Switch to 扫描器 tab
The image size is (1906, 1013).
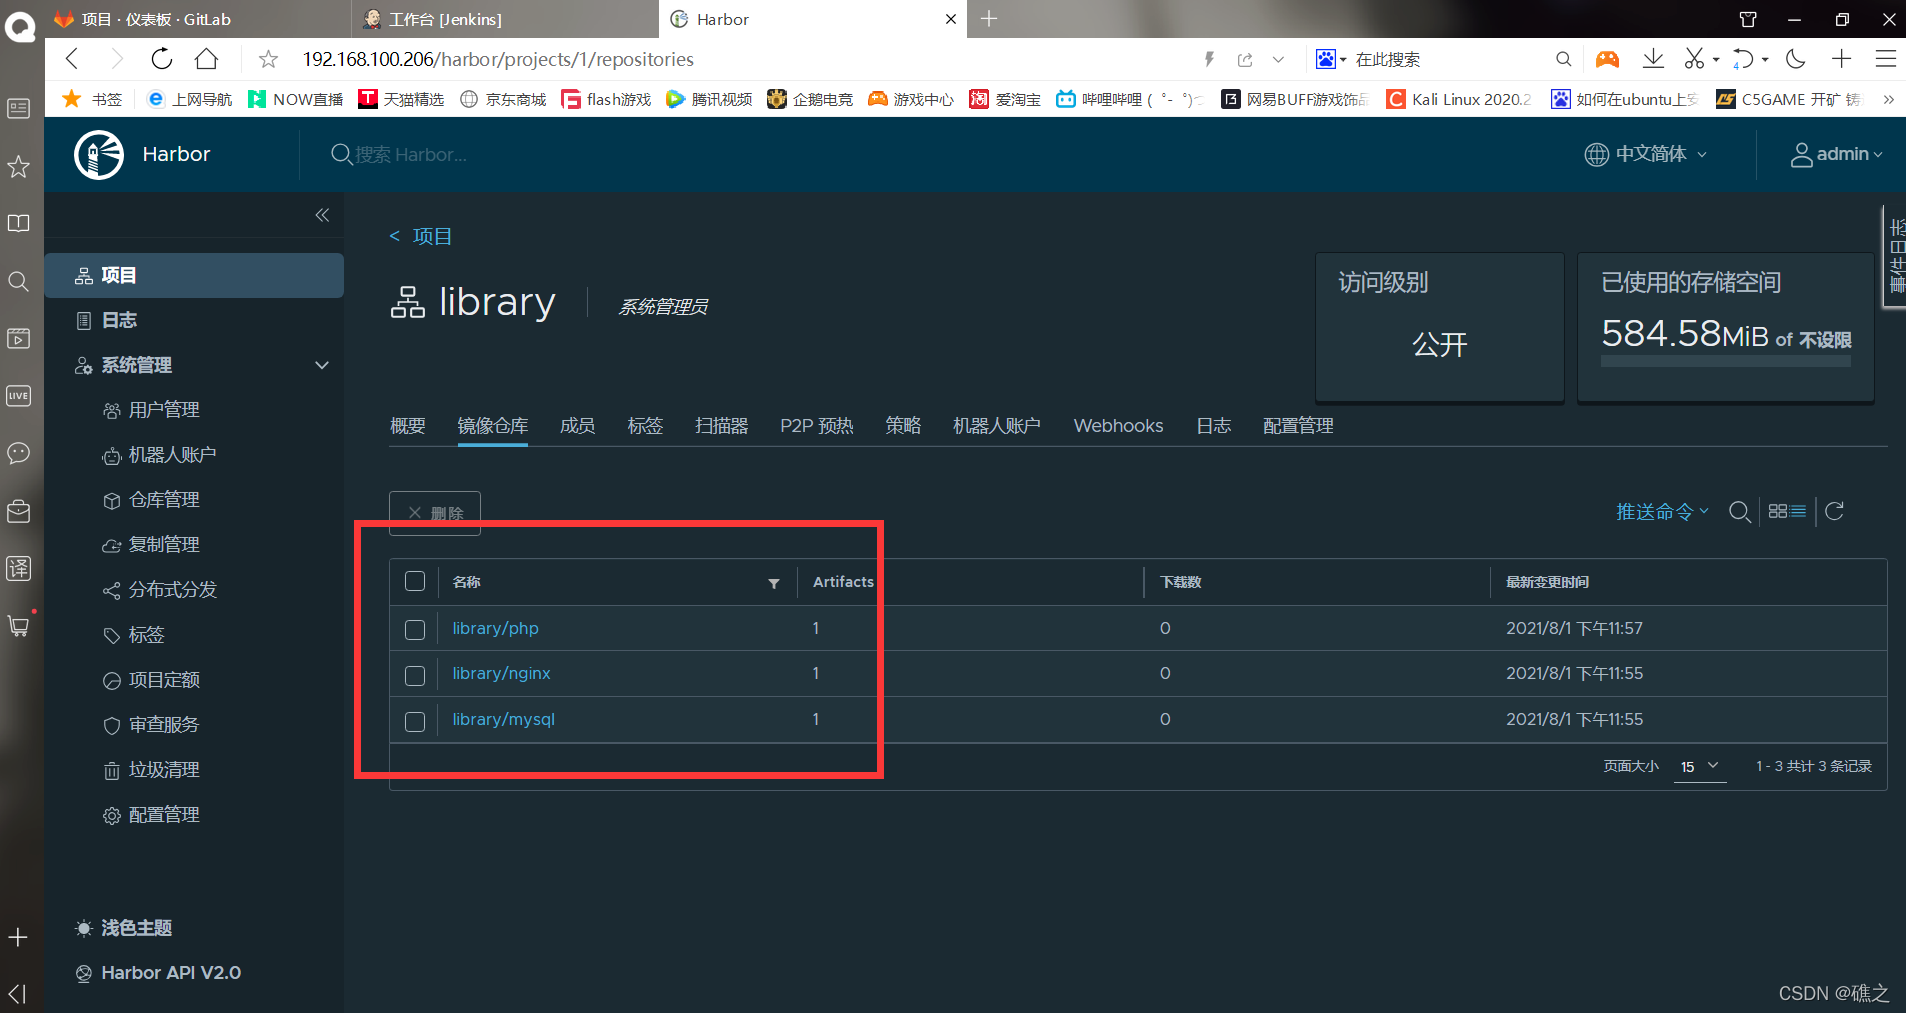pos(722,426)
